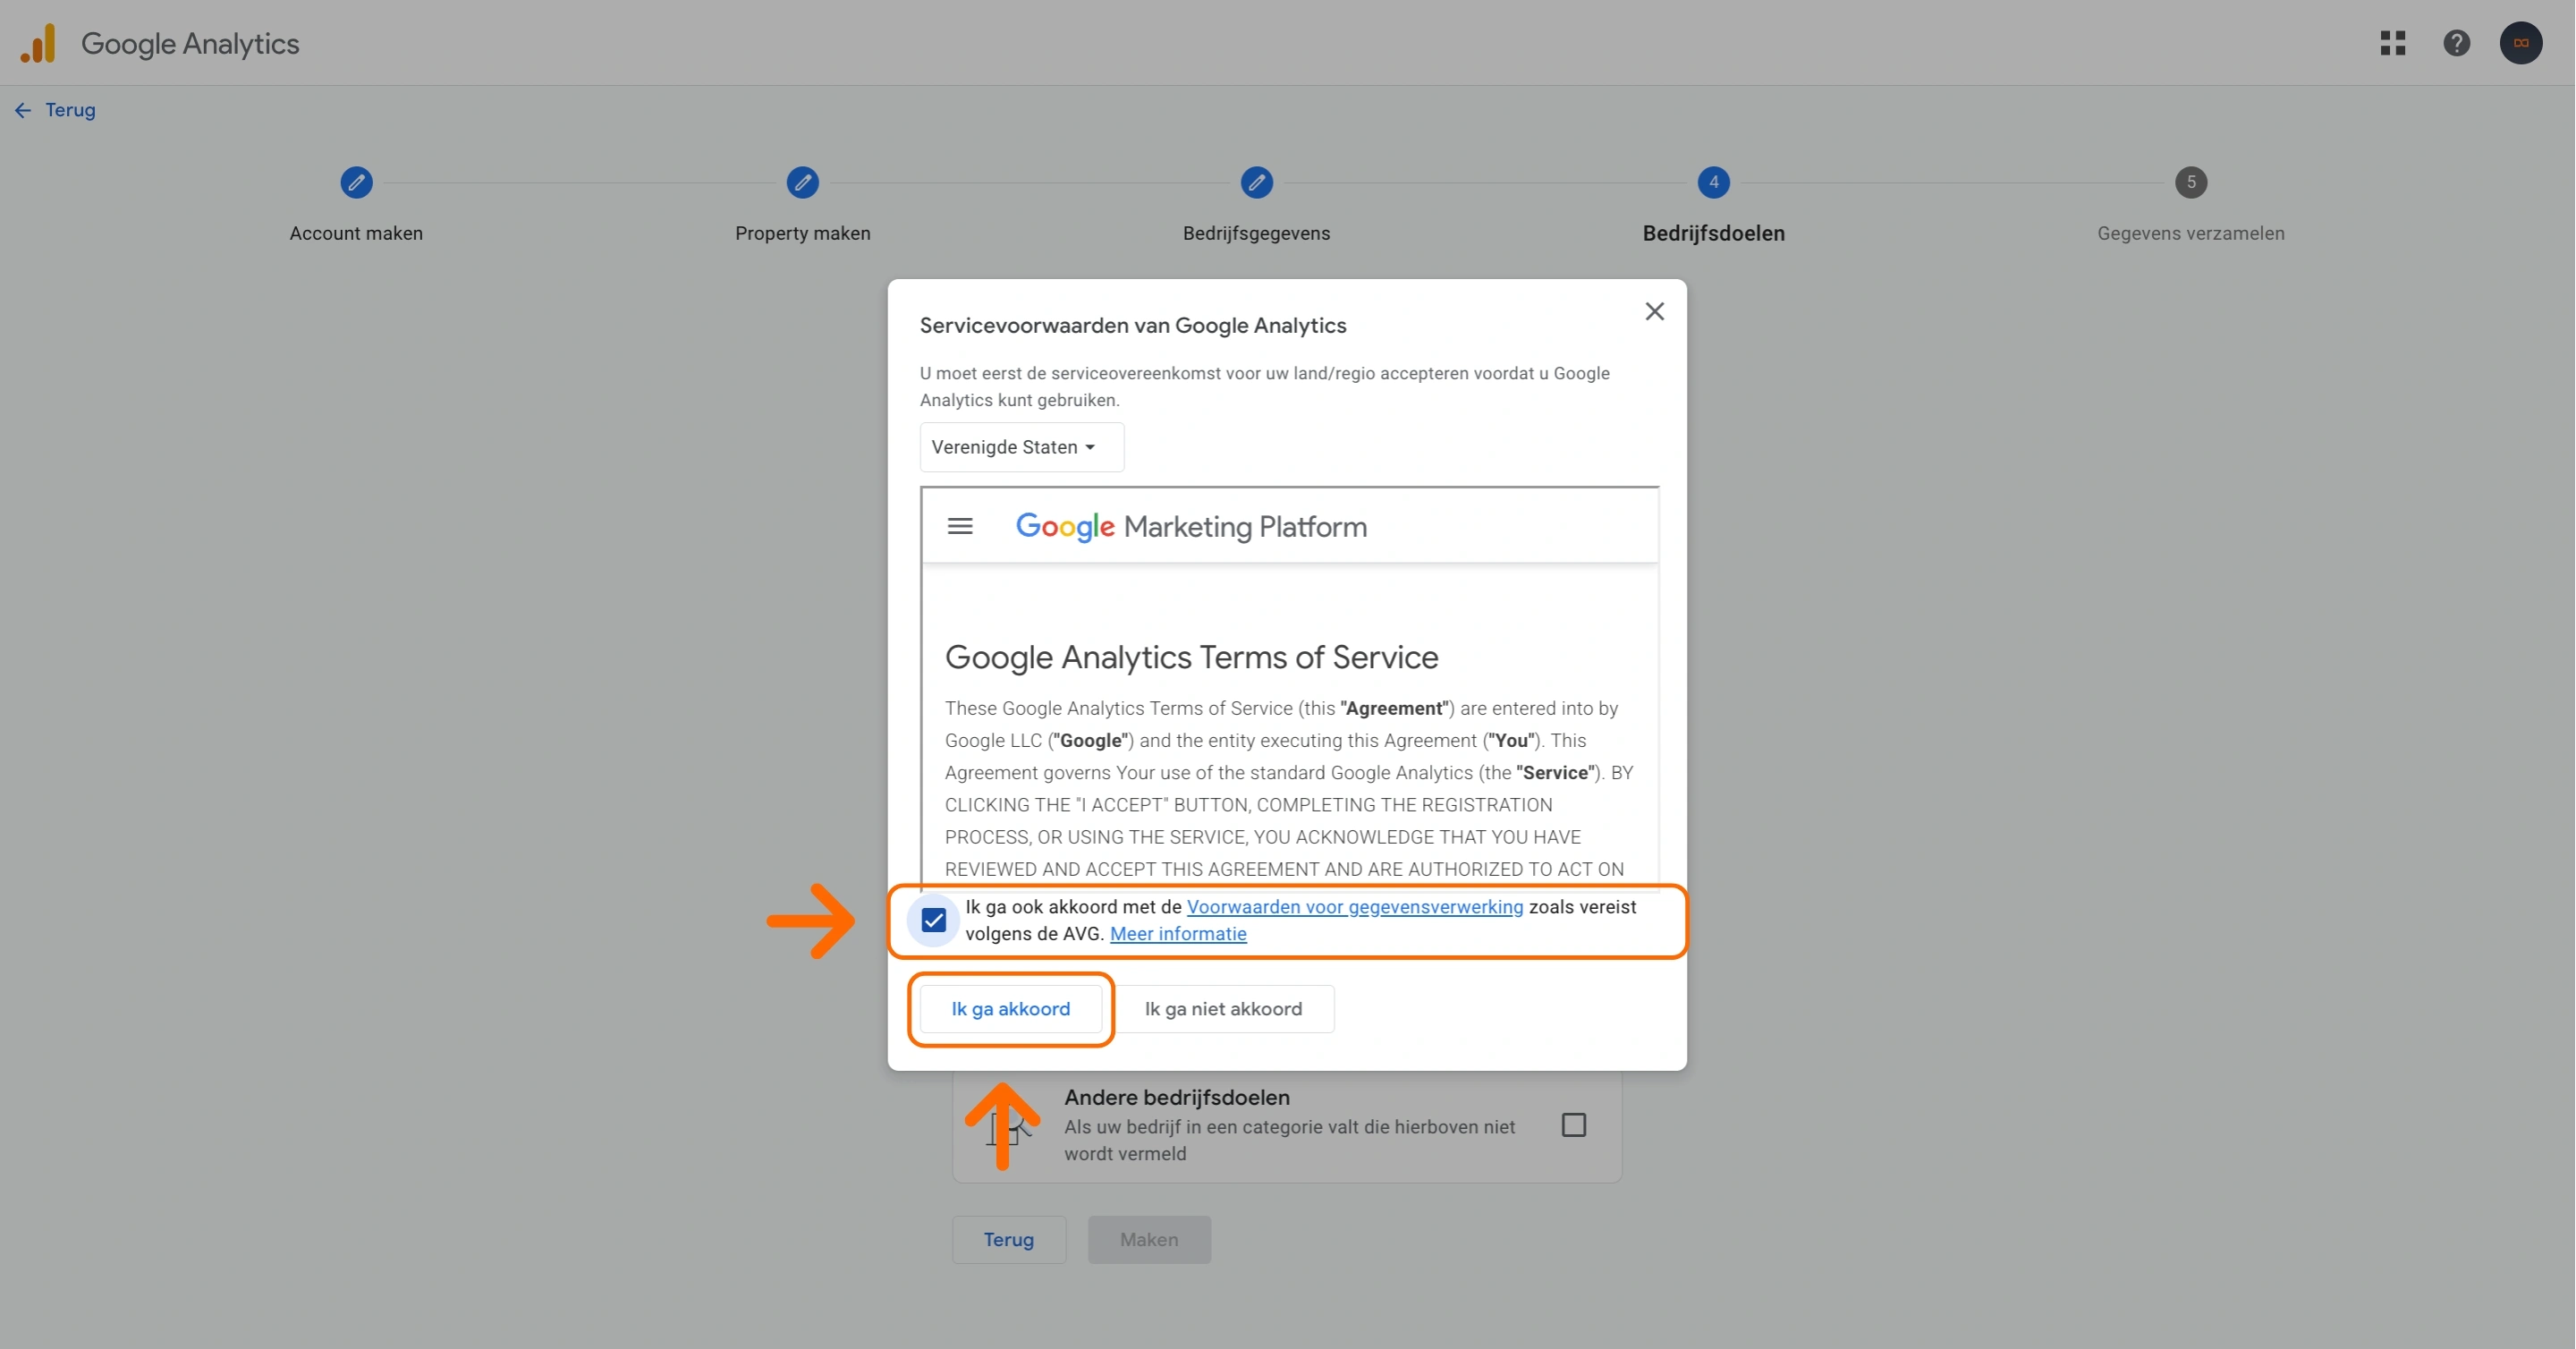Click the Ik ga niet akkoord button
The width and height of the screenshot is (2576, 1349).
click(1223, 1008)
